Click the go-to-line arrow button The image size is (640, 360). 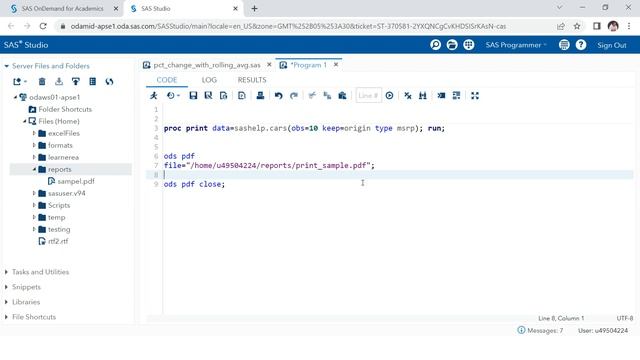(389, 96)
